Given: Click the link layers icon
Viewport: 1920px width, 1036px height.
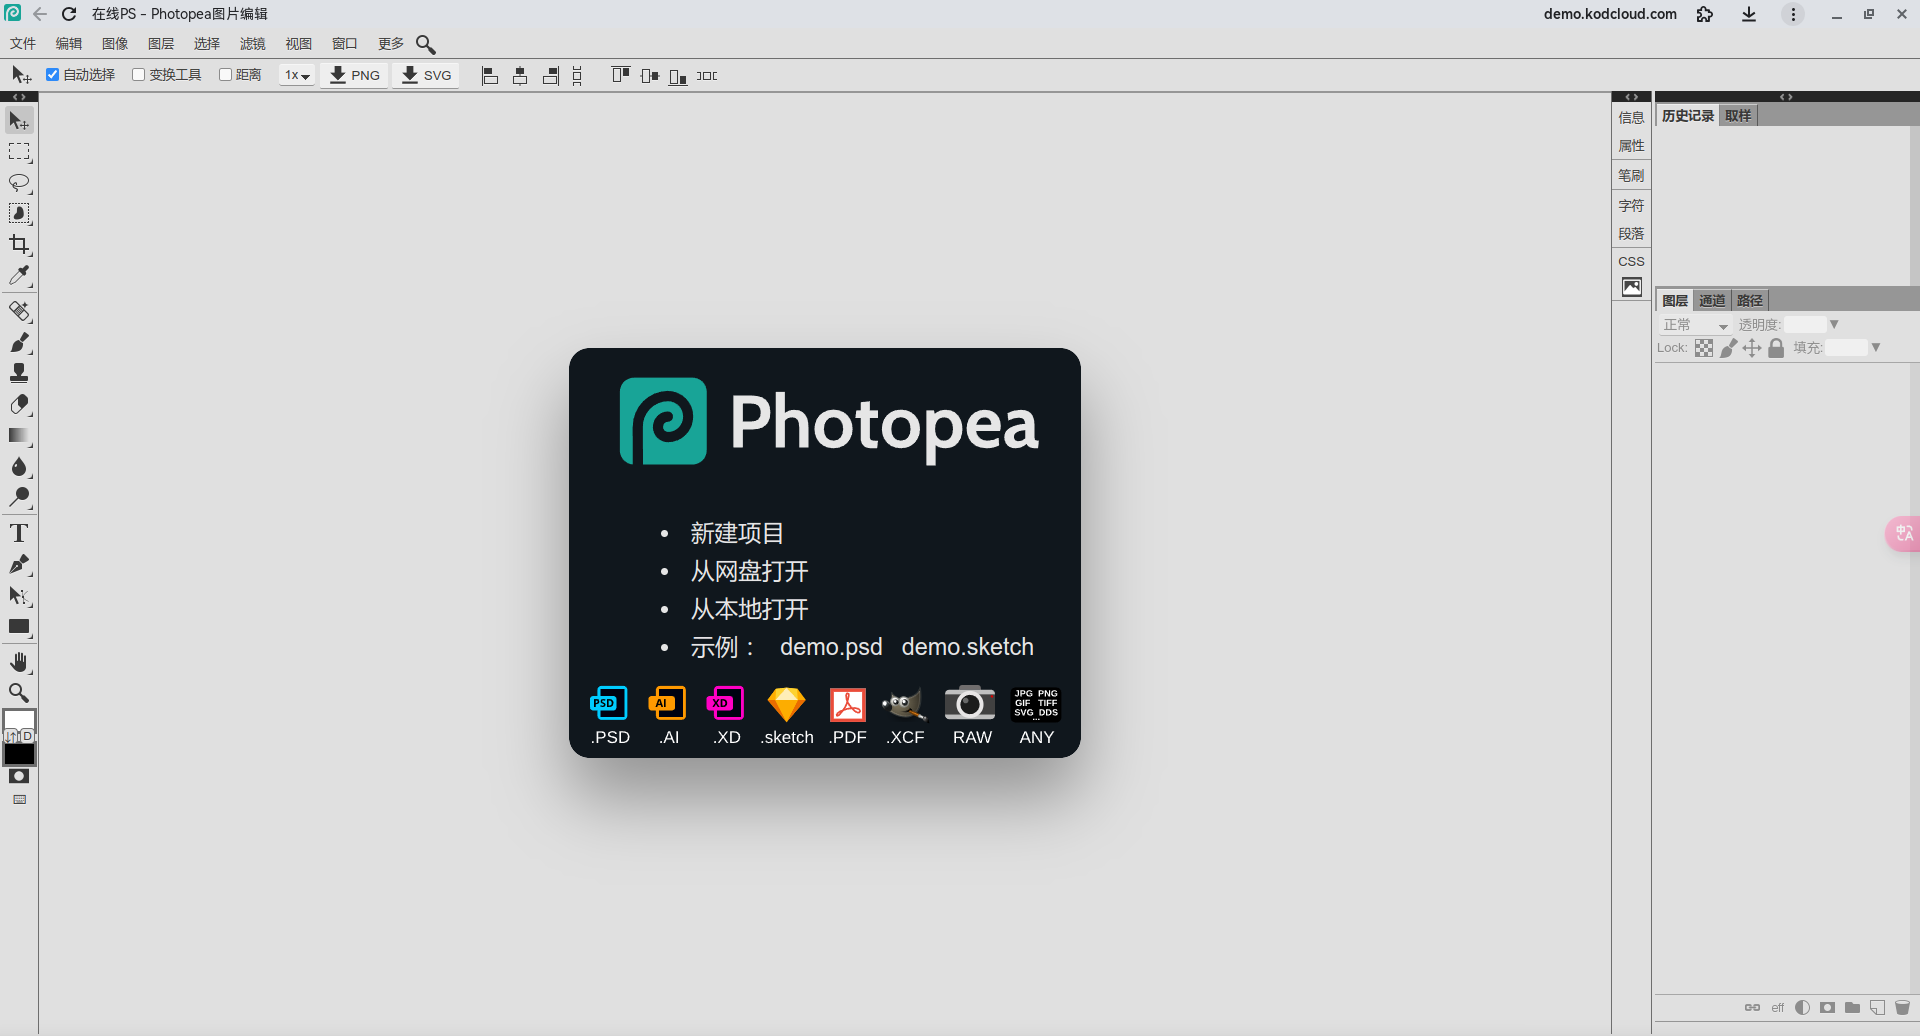Looking at the screenshot, I should click(x=1752, y=1007).
